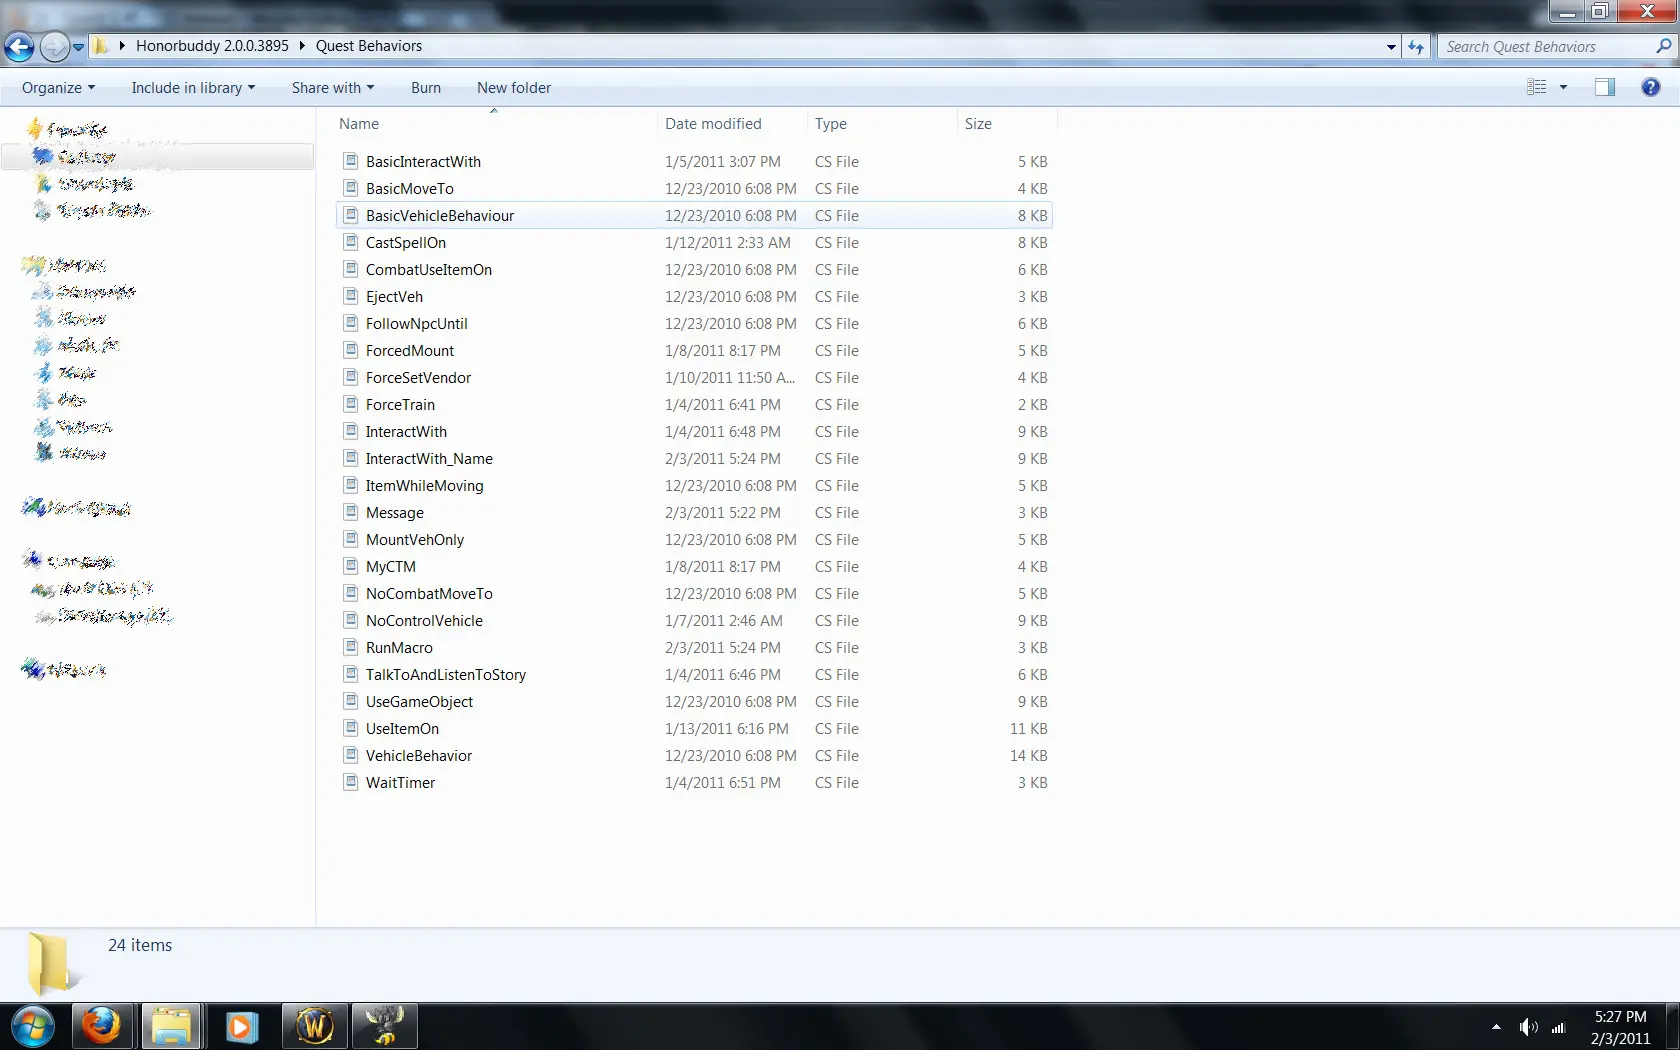Click the Search Quest Behaviors field
This screenshot has height=1050, width=1680.
(1545, 46)
